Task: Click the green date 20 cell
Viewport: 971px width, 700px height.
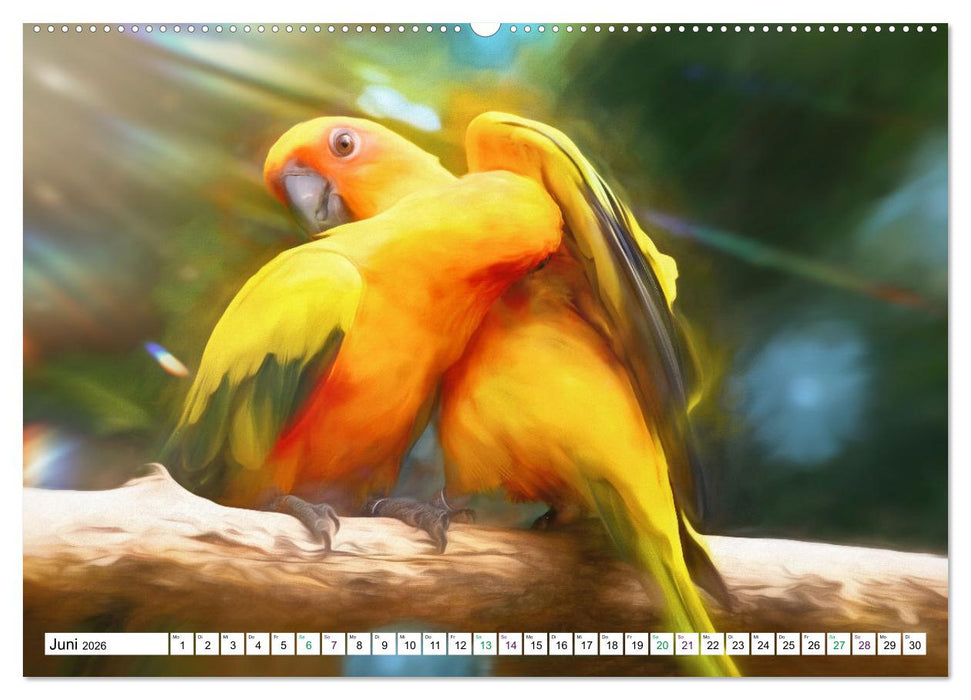Action: click(660, 643)
